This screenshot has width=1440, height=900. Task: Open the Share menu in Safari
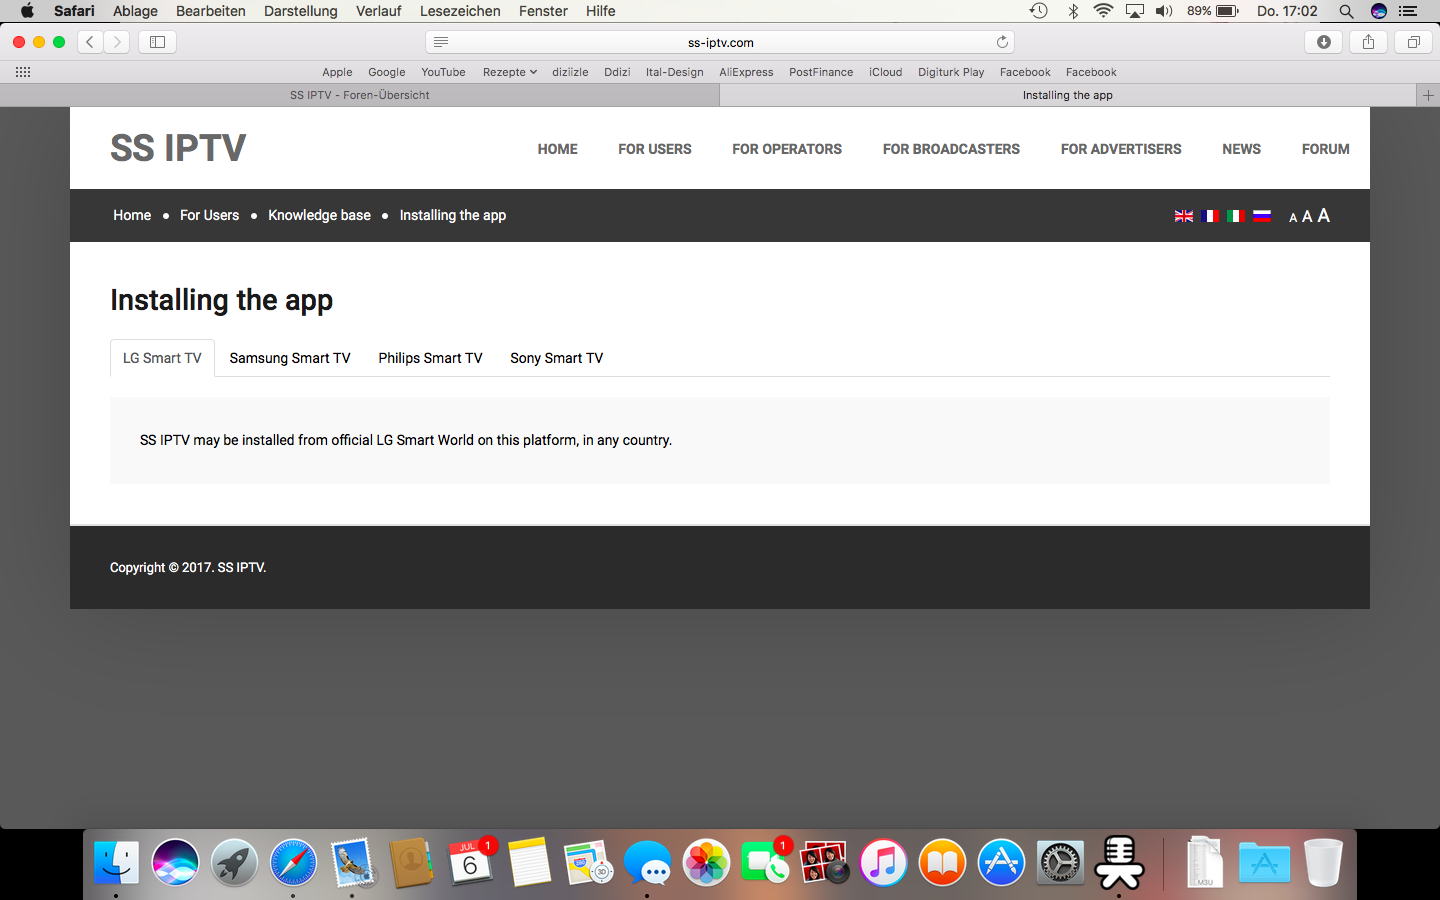(x=1368, y=42)
